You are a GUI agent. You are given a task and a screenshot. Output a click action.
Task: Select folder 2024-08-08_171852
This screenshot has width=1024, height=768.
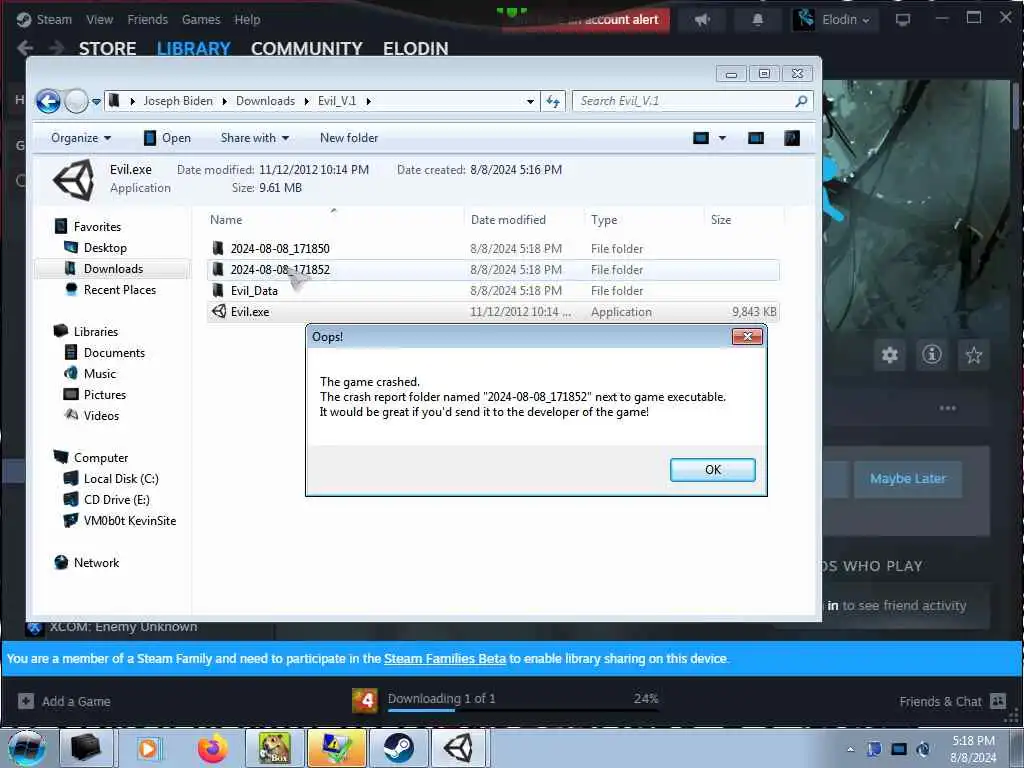pos(493,270)
